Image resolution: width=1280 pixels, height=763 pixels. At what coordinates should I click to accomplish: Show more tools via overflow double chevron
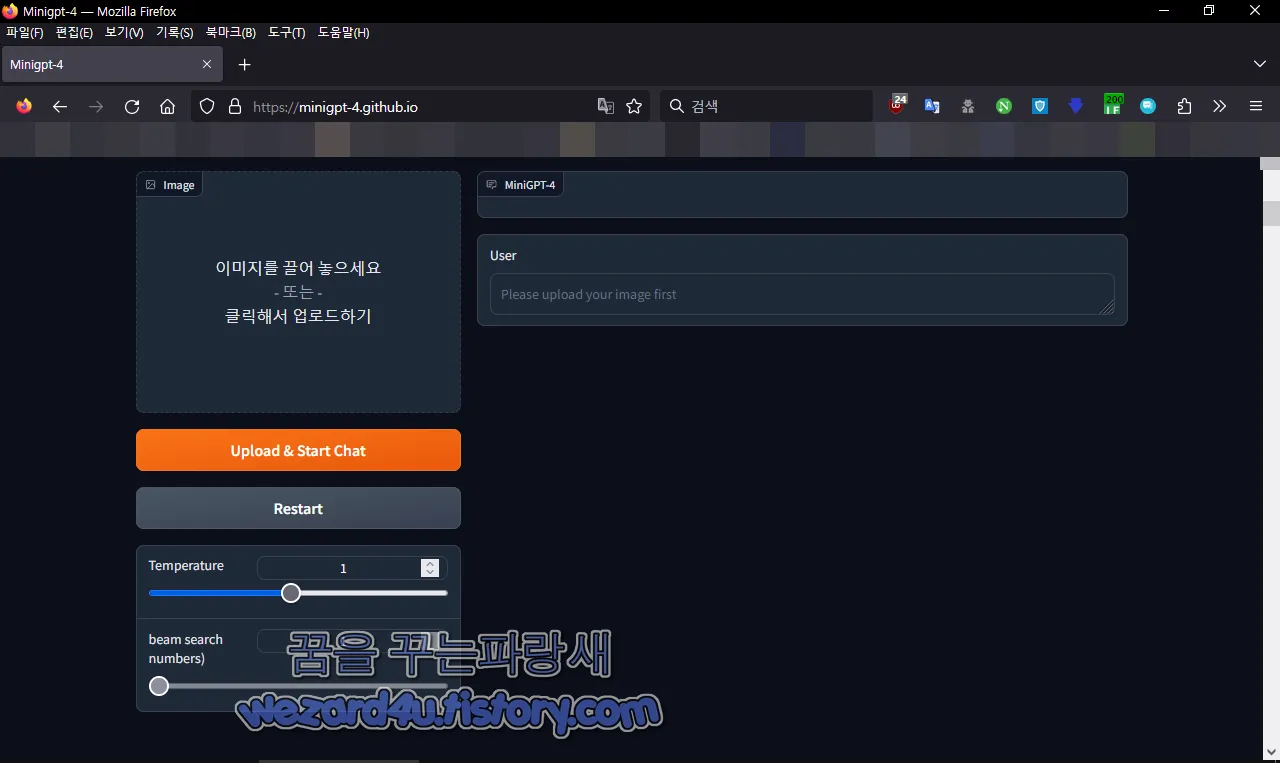1220,106
